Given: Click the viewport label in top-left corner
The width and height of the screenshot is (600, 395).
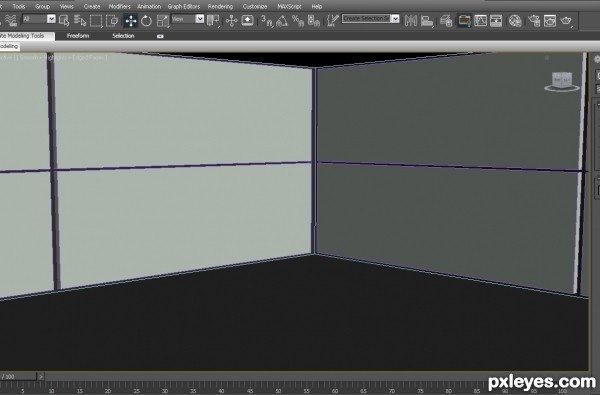Looking at the screenshot, I should [x=54, y=58].
